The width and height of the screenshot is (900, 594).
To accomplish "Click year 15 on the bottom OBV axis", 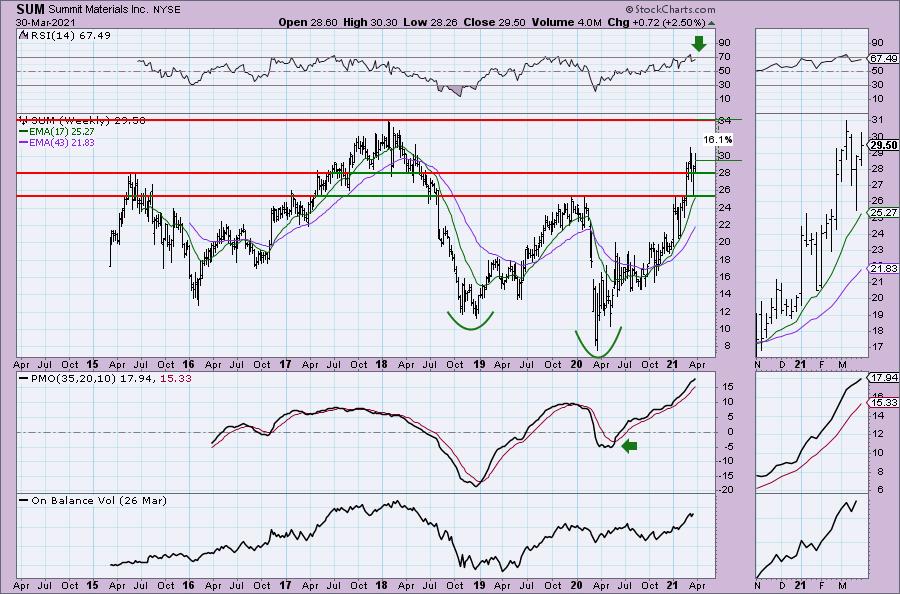I will point(92,585).
